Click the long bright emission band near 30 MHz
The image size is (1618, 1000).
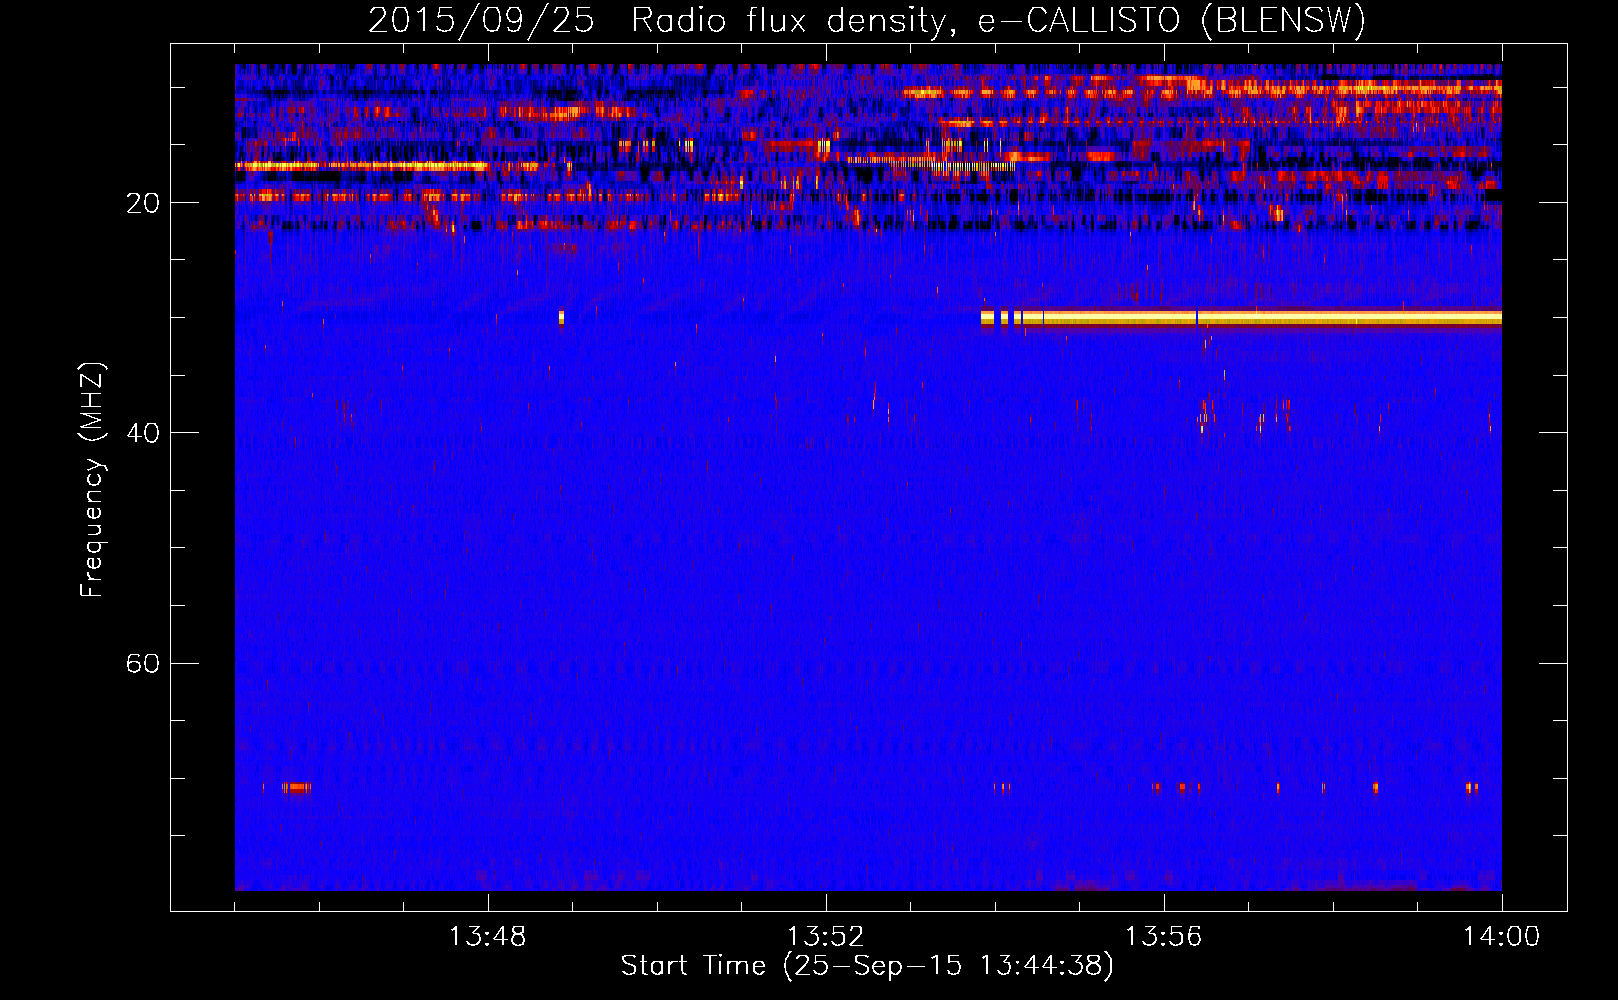point(1241,318)
